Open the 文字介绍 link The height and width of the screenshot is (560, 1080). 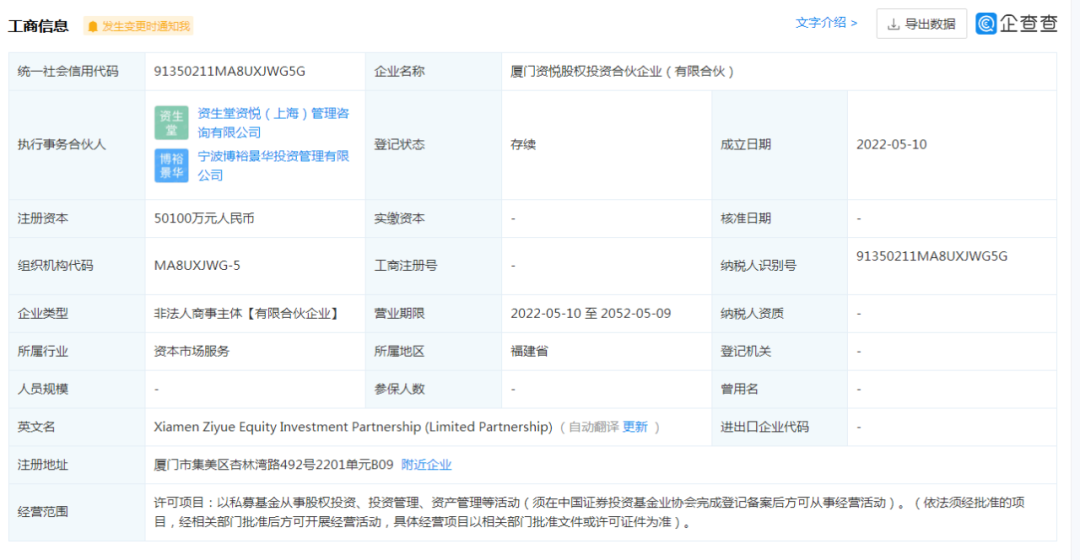point(827,23)
